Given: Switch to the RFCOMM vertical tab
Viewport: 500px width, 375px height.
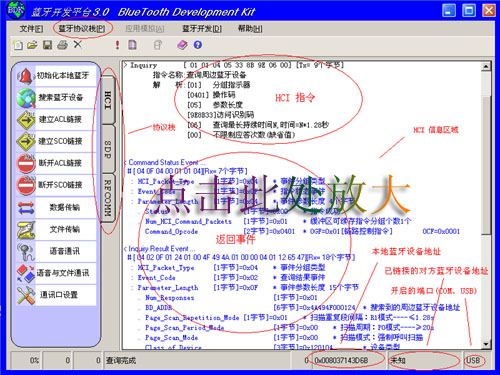Looking at the screenshot, I should click(108, 197).
